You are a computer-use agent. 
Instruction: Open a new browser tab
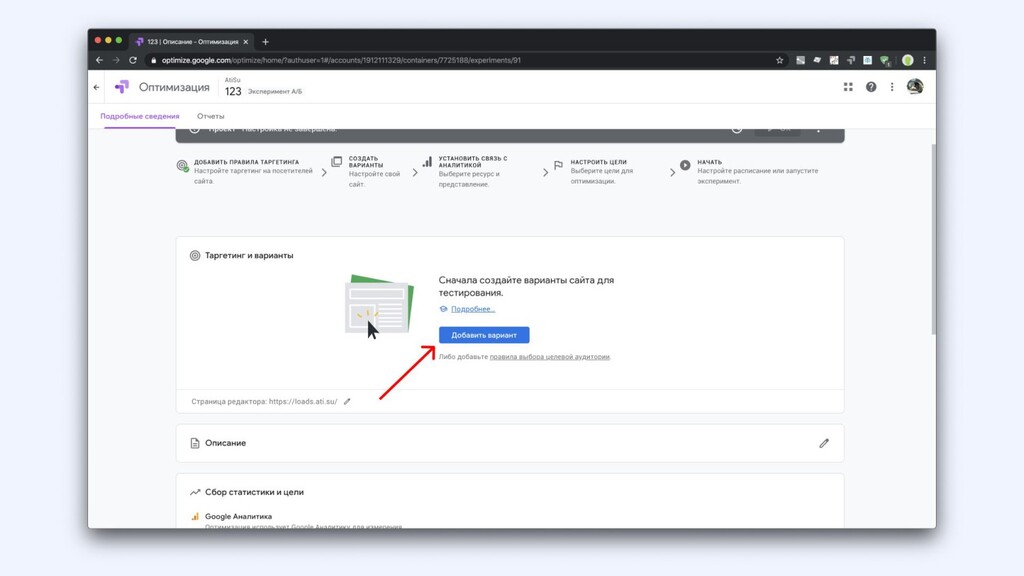pos(265,42)
